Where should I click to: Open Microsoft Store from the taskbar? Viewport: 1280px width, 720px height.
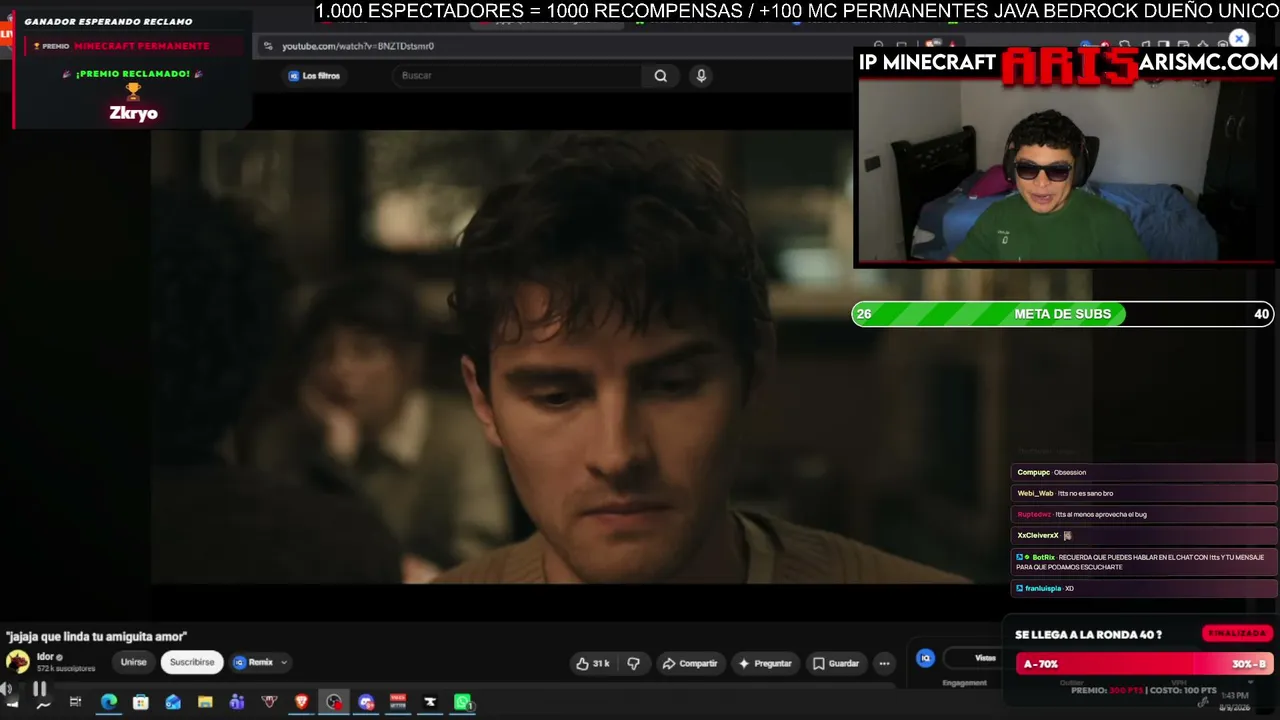pos(141,702)
